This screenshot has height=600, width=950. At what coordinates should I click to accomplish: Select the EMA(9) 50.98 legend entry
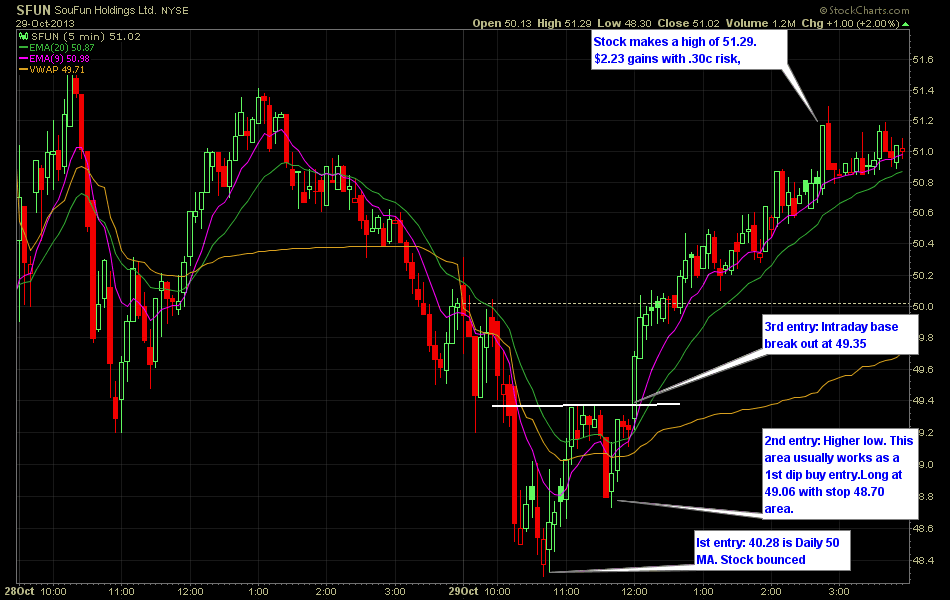59,58
